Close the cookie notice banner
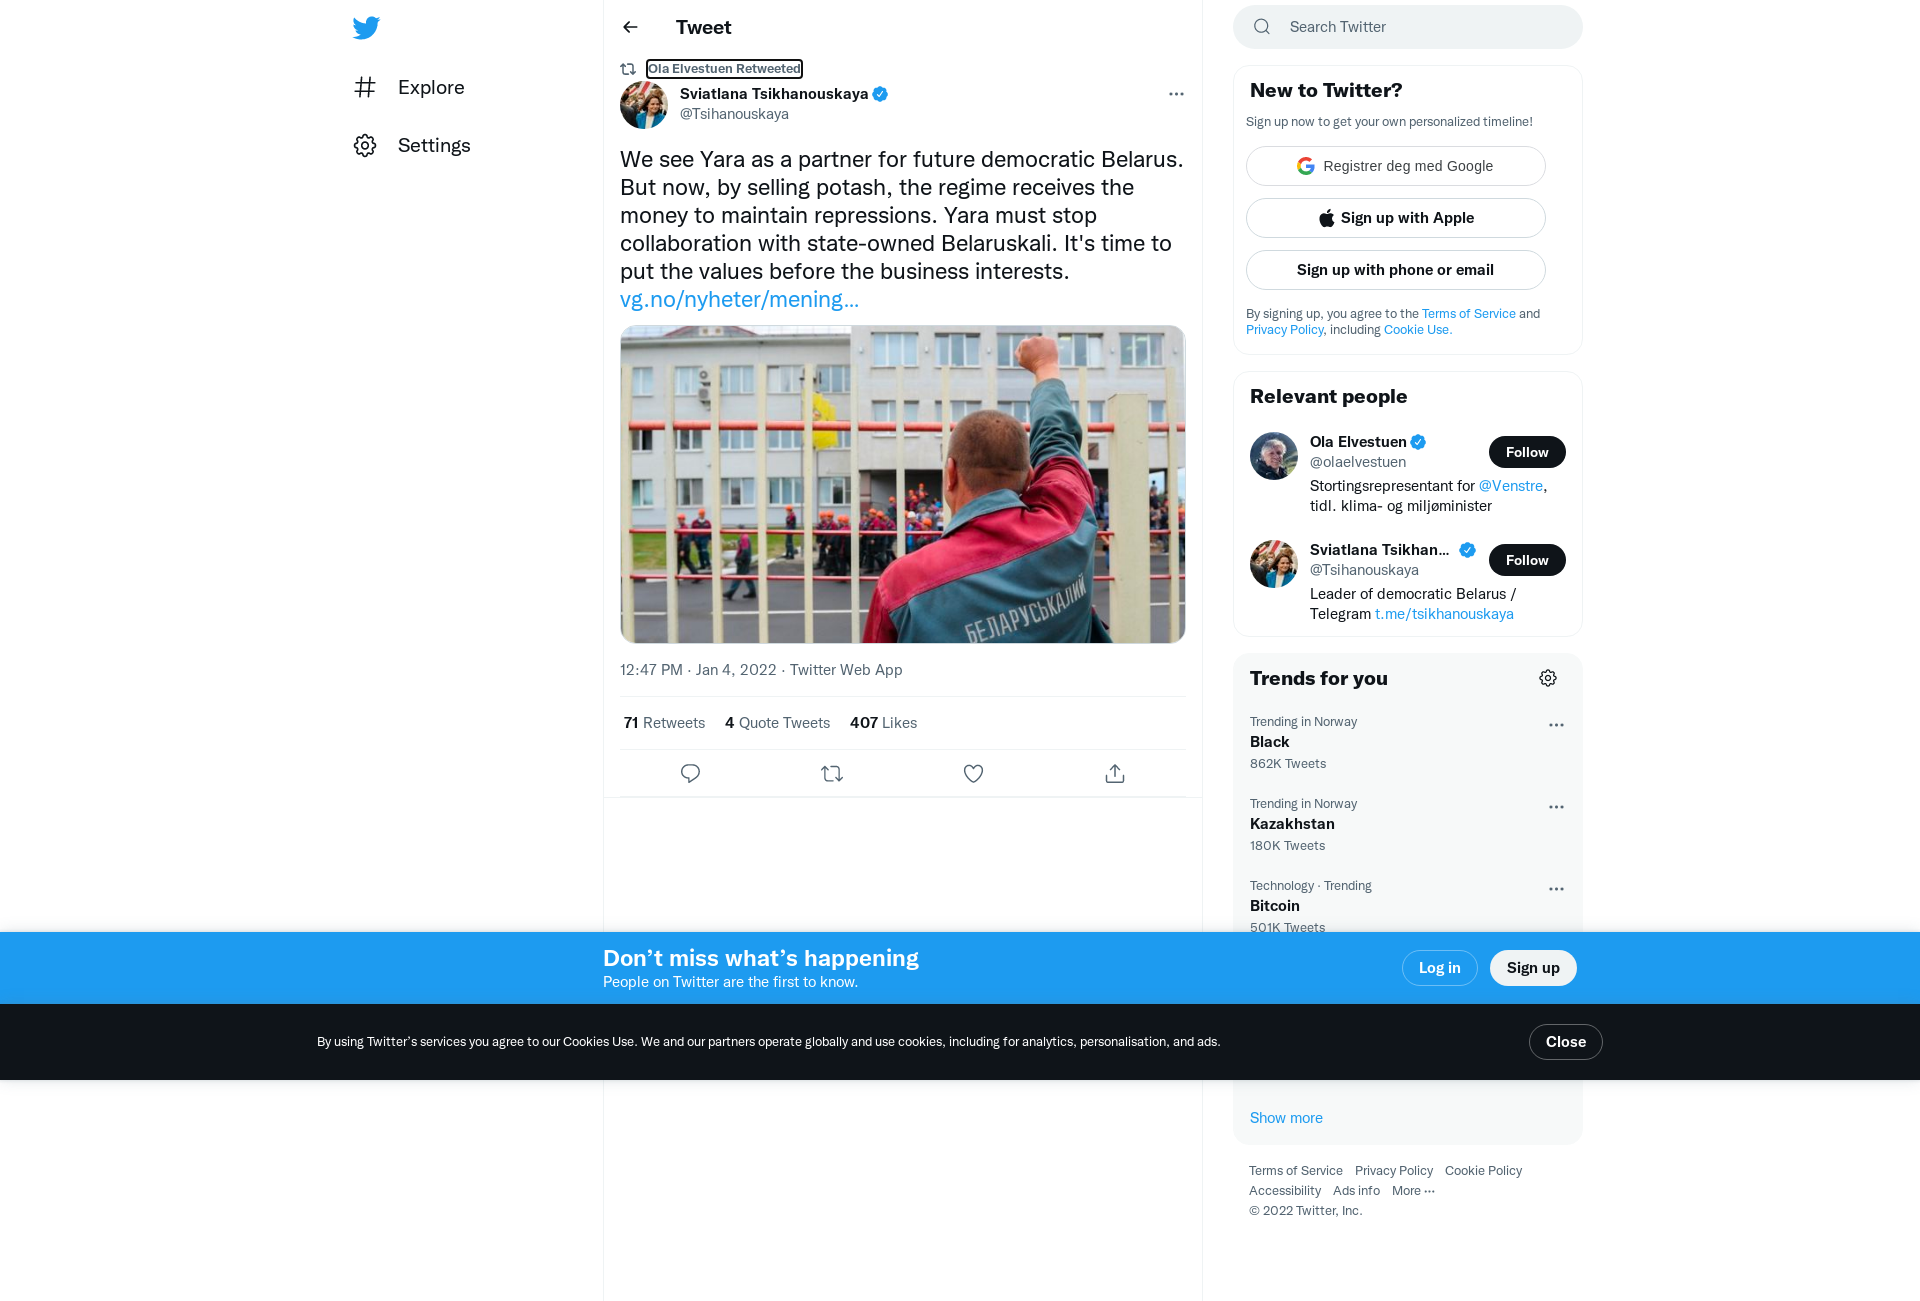 (x=1565, y=1041)
